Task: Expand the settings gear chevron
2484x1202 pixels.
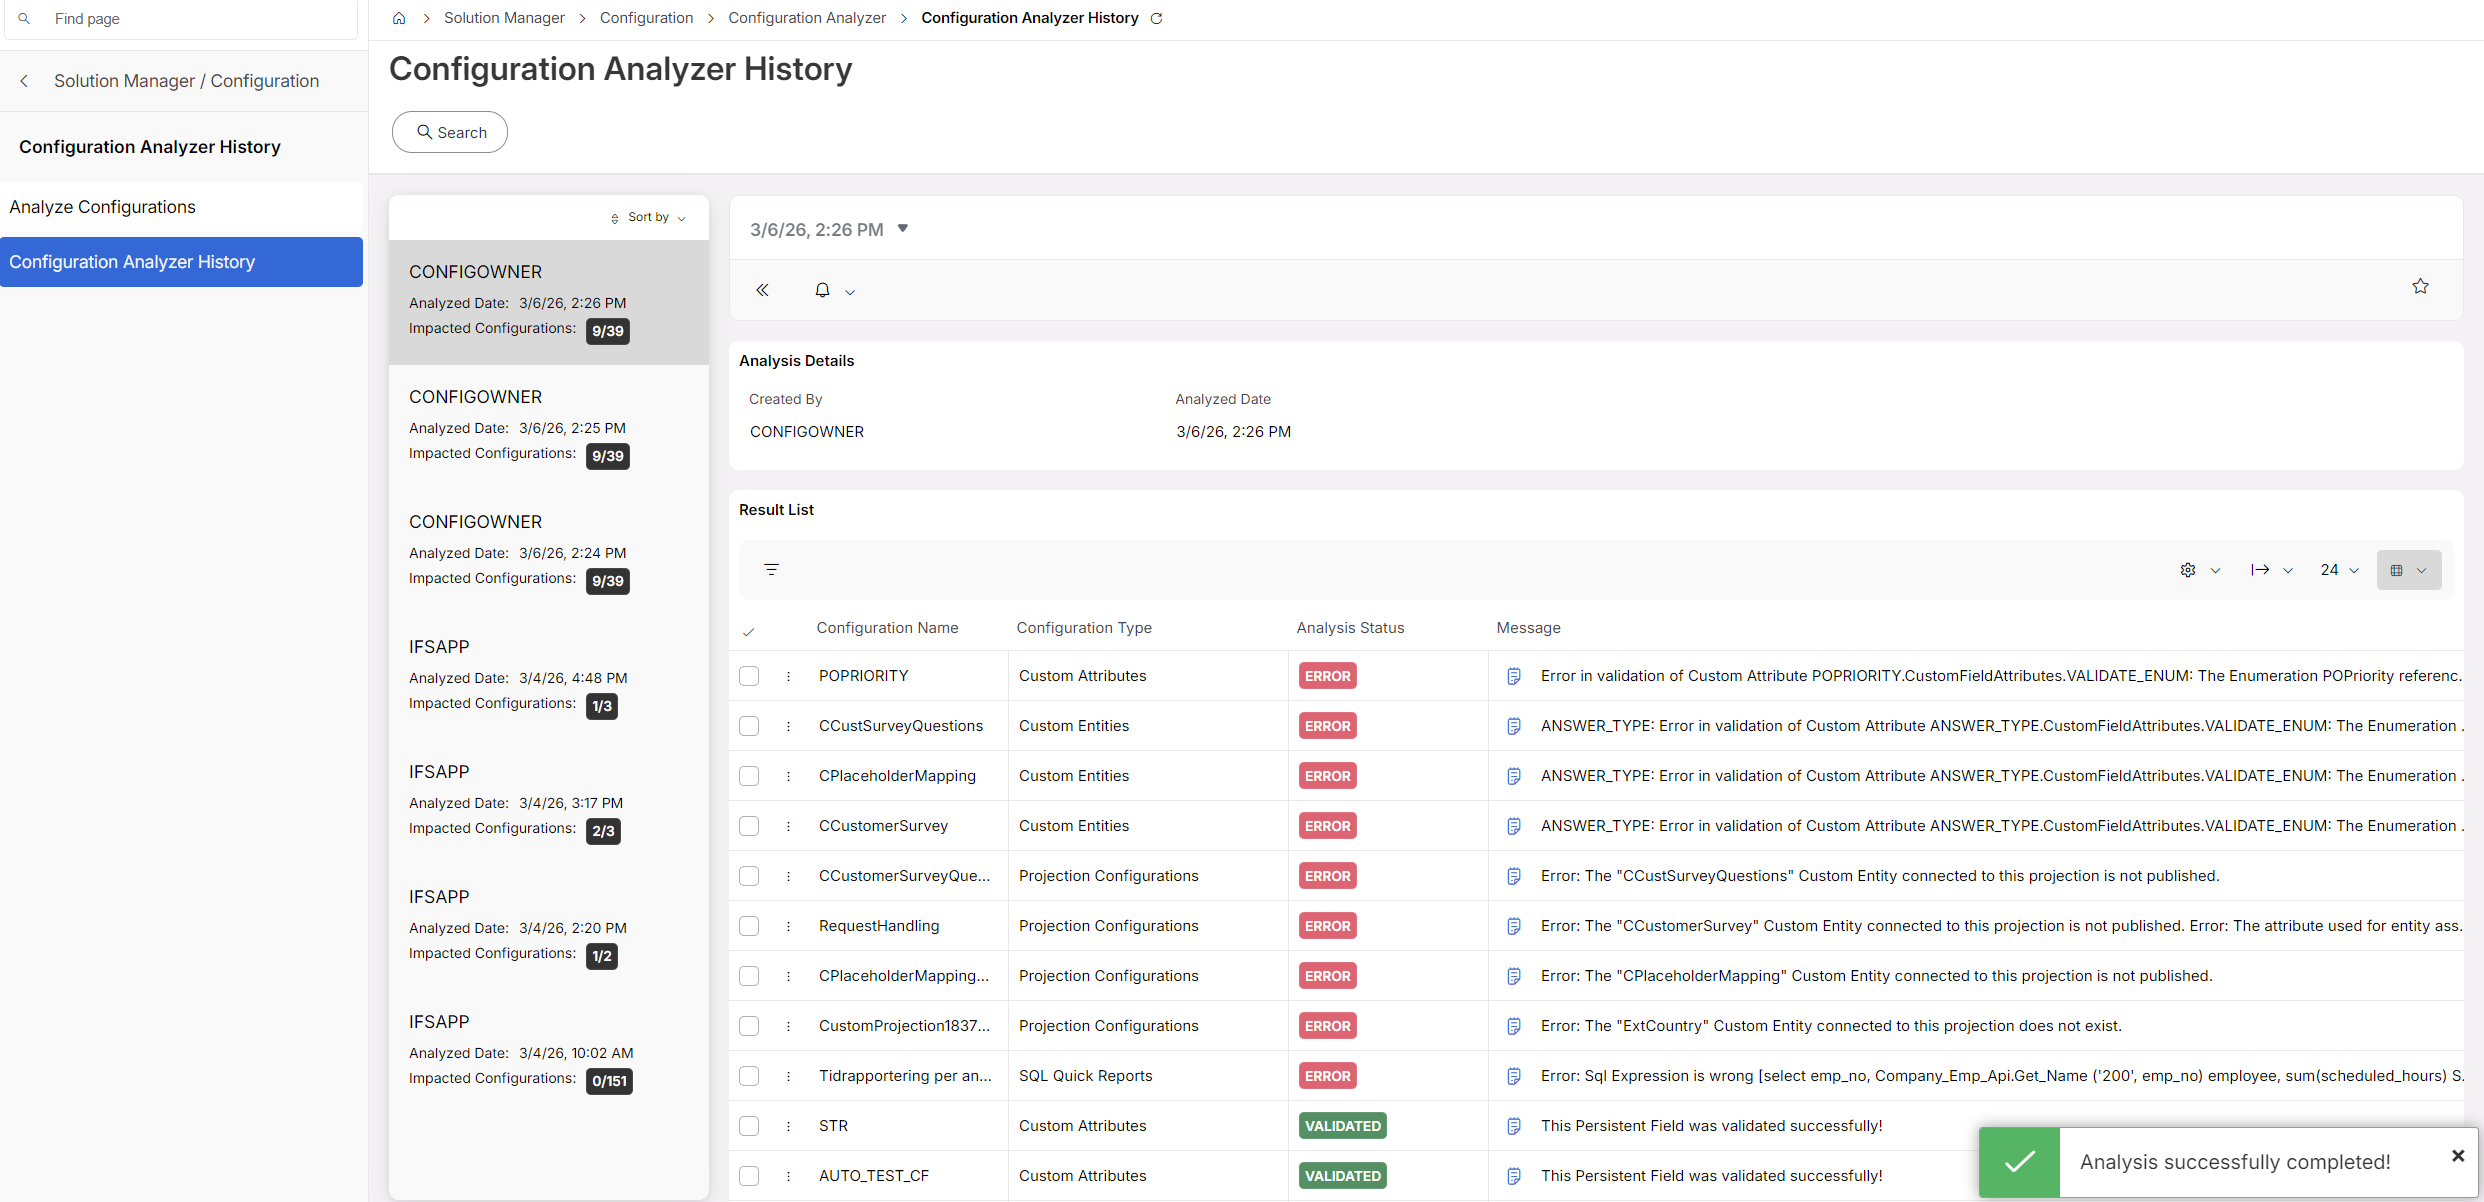Action: point(2215,571)
